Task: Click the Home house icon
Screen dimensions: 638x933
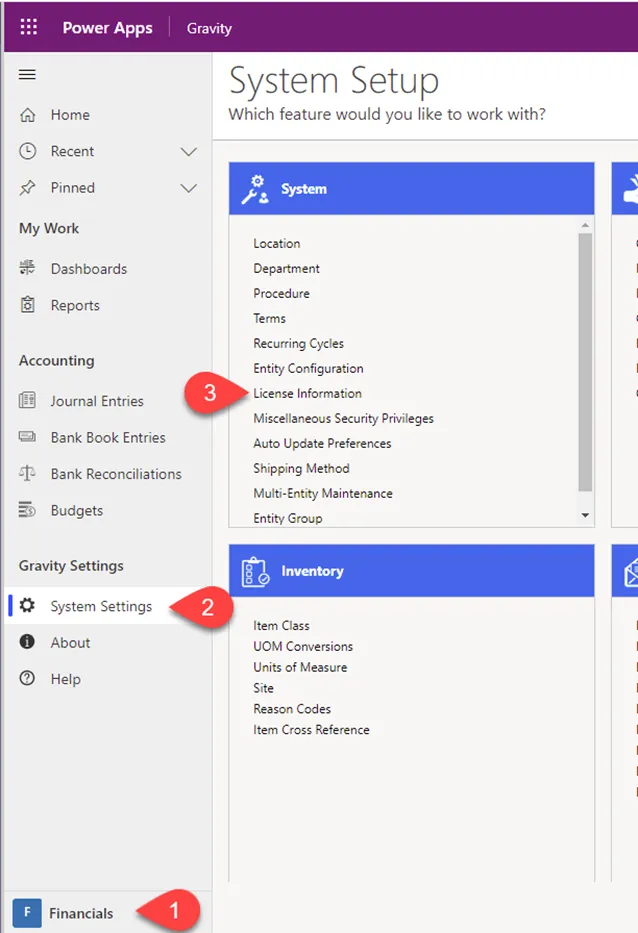Action: tap(27, 115)
